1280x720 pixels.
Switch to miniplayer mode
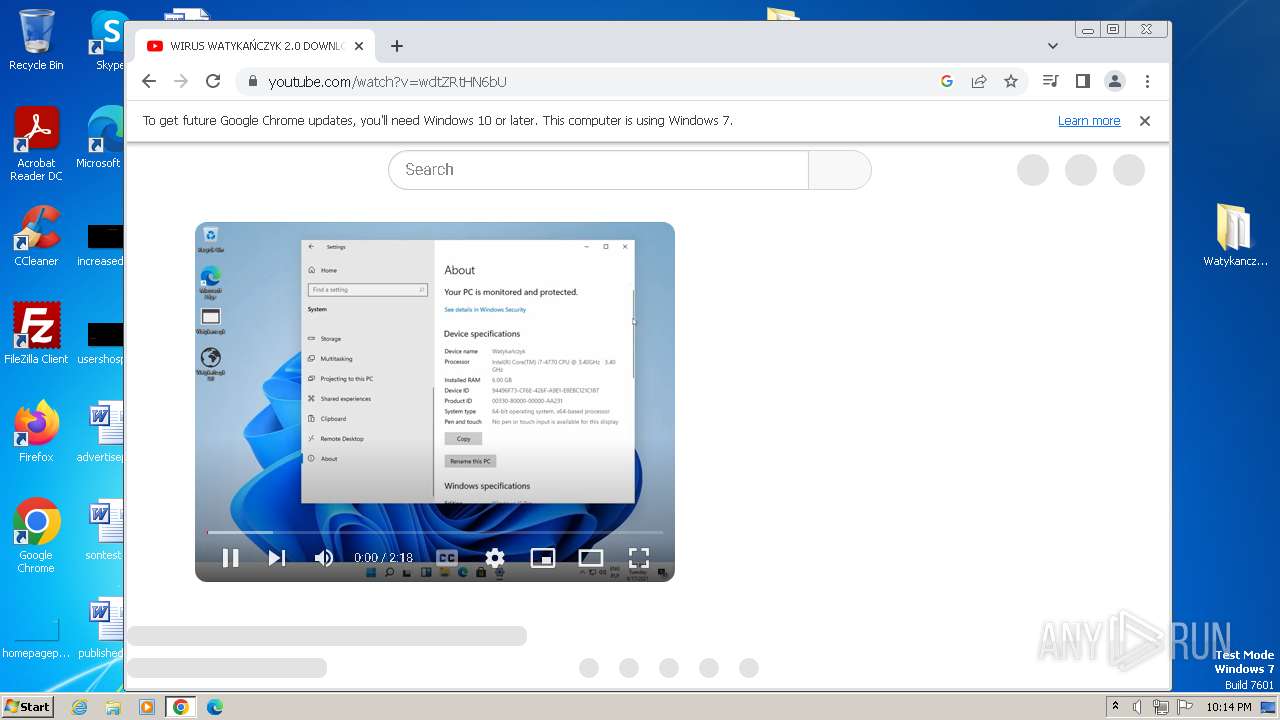[x=542, y=558]
